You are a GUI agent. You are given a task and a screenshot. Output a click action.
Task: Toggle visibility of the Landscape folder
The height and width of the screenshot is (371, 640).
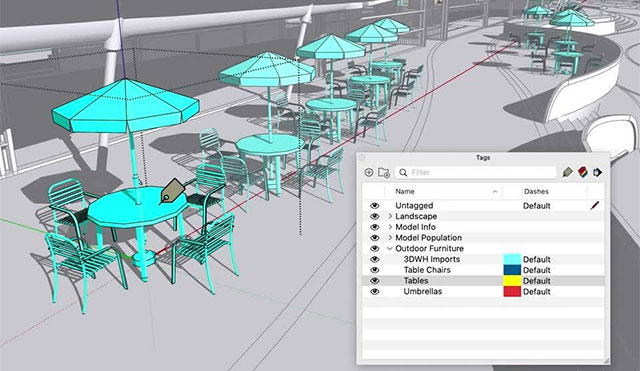pos(374,216)
